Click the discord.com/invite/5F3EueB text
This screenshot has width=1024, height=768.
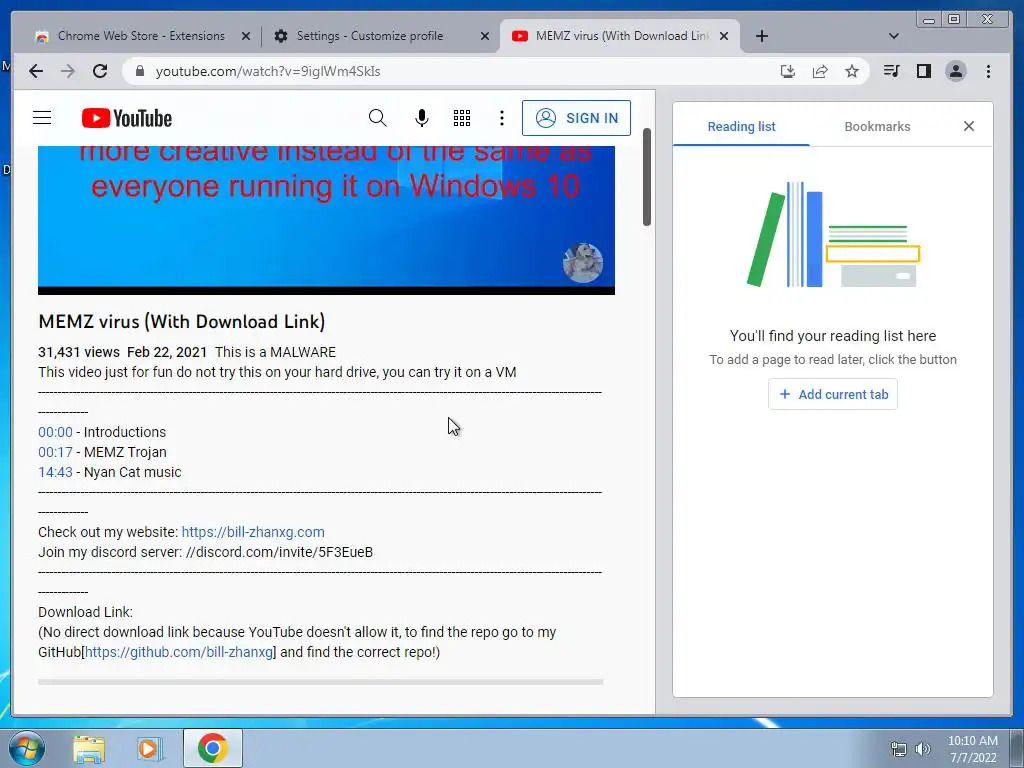click(x=280, y=552)
